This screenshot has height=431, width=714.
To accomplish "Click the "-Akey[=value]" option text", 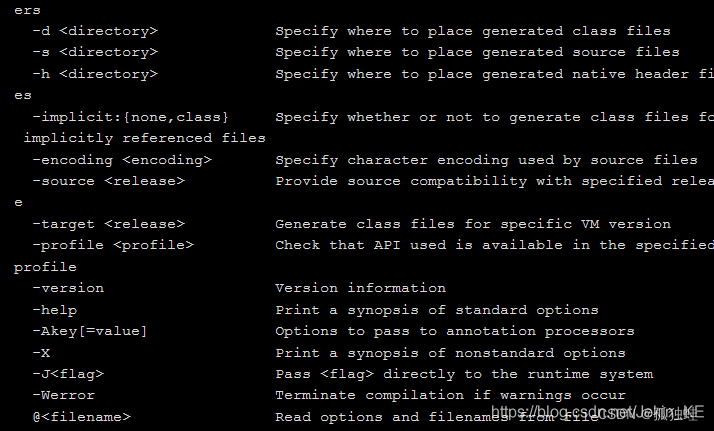I will click(89, 331).
